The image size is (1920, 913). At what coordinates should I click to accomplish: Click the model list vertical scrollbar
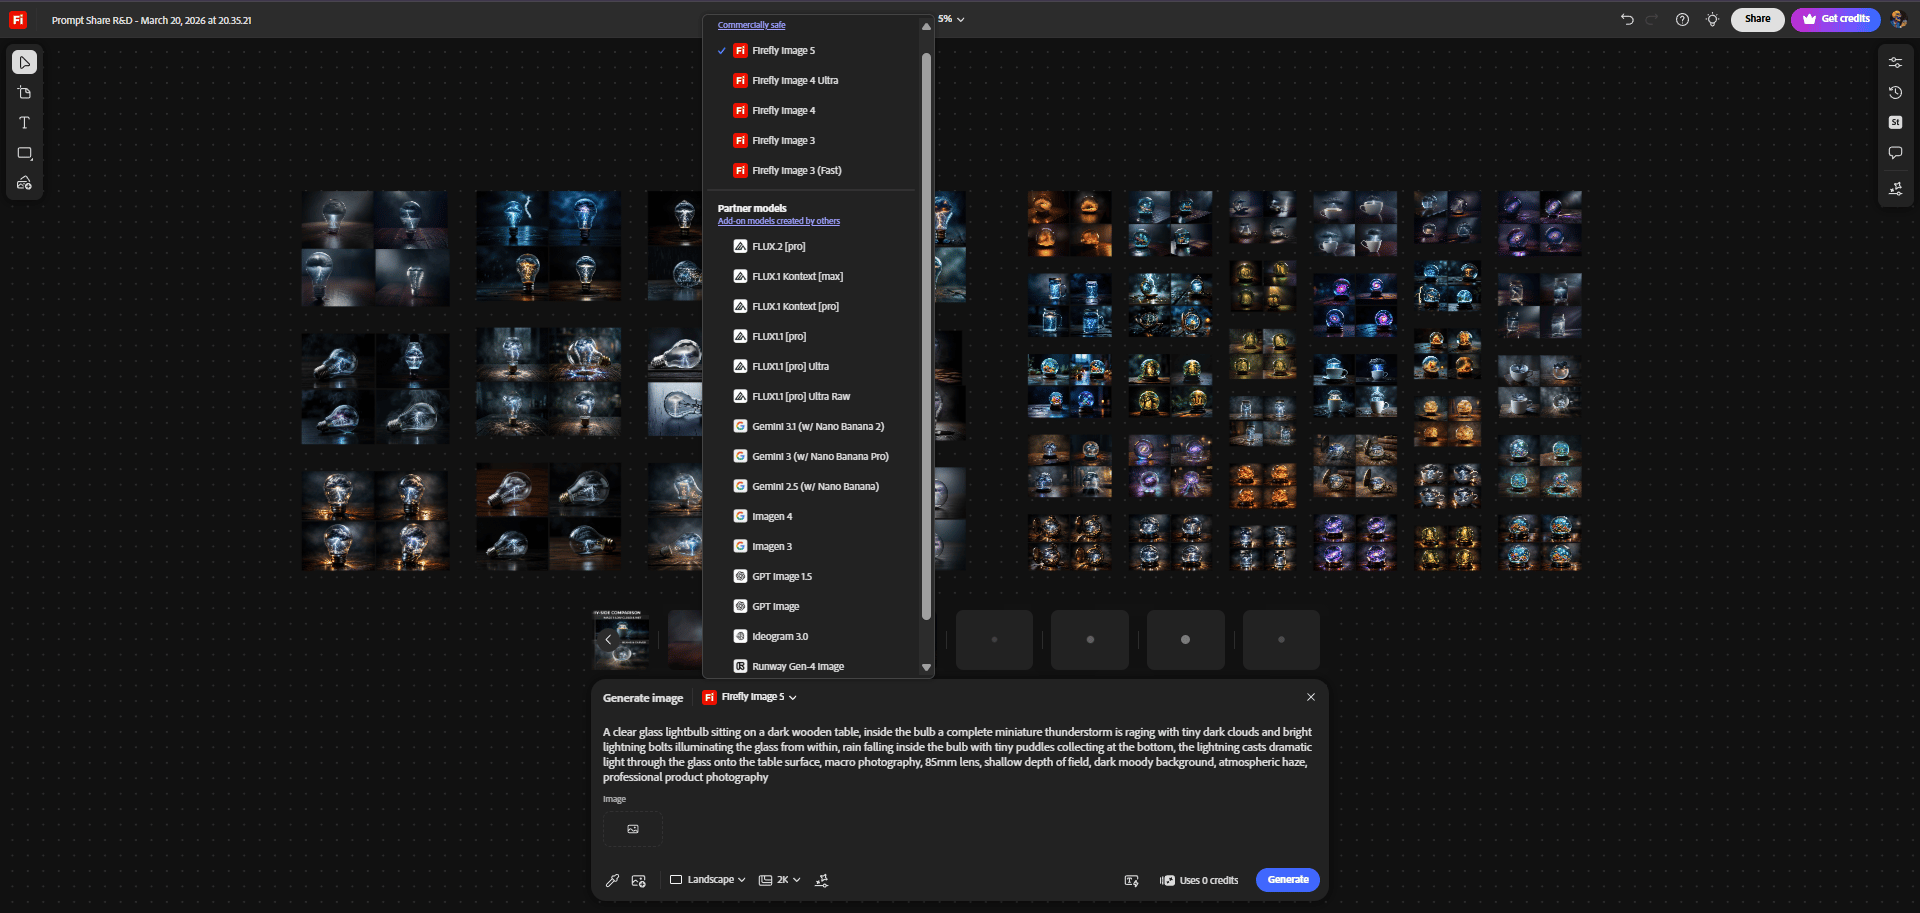(926, 335)
